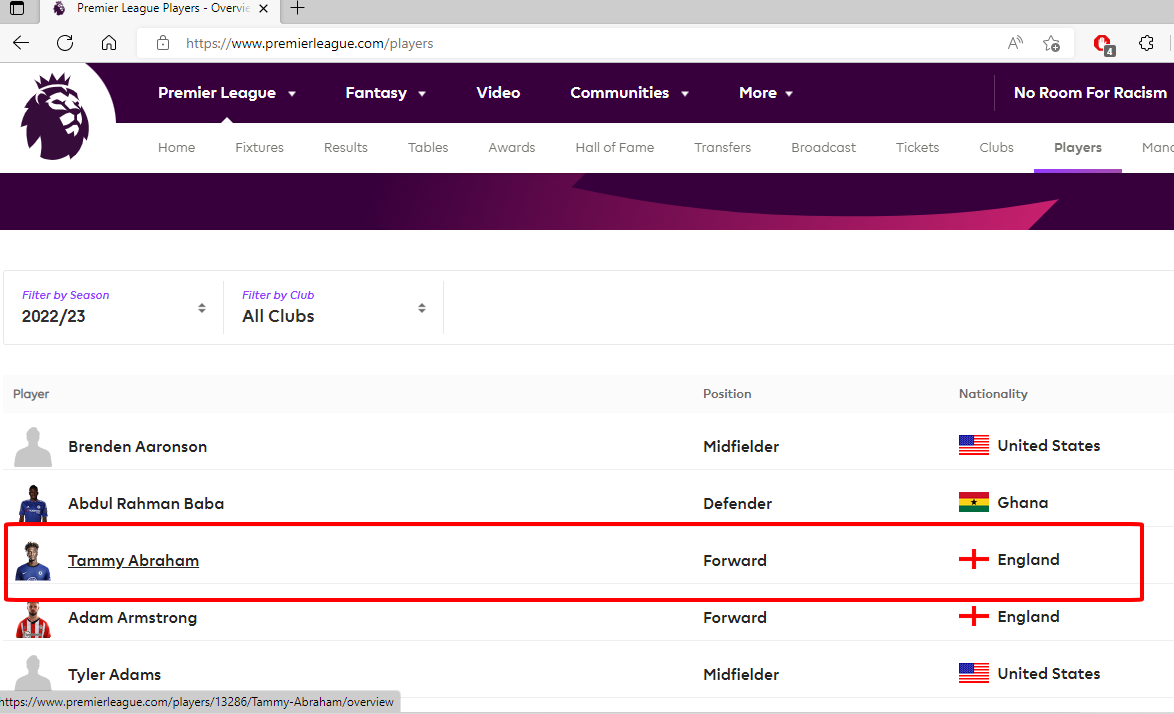Expand the More menu
This screenshot has width=1174, height=714.
(x=765, y=93)
